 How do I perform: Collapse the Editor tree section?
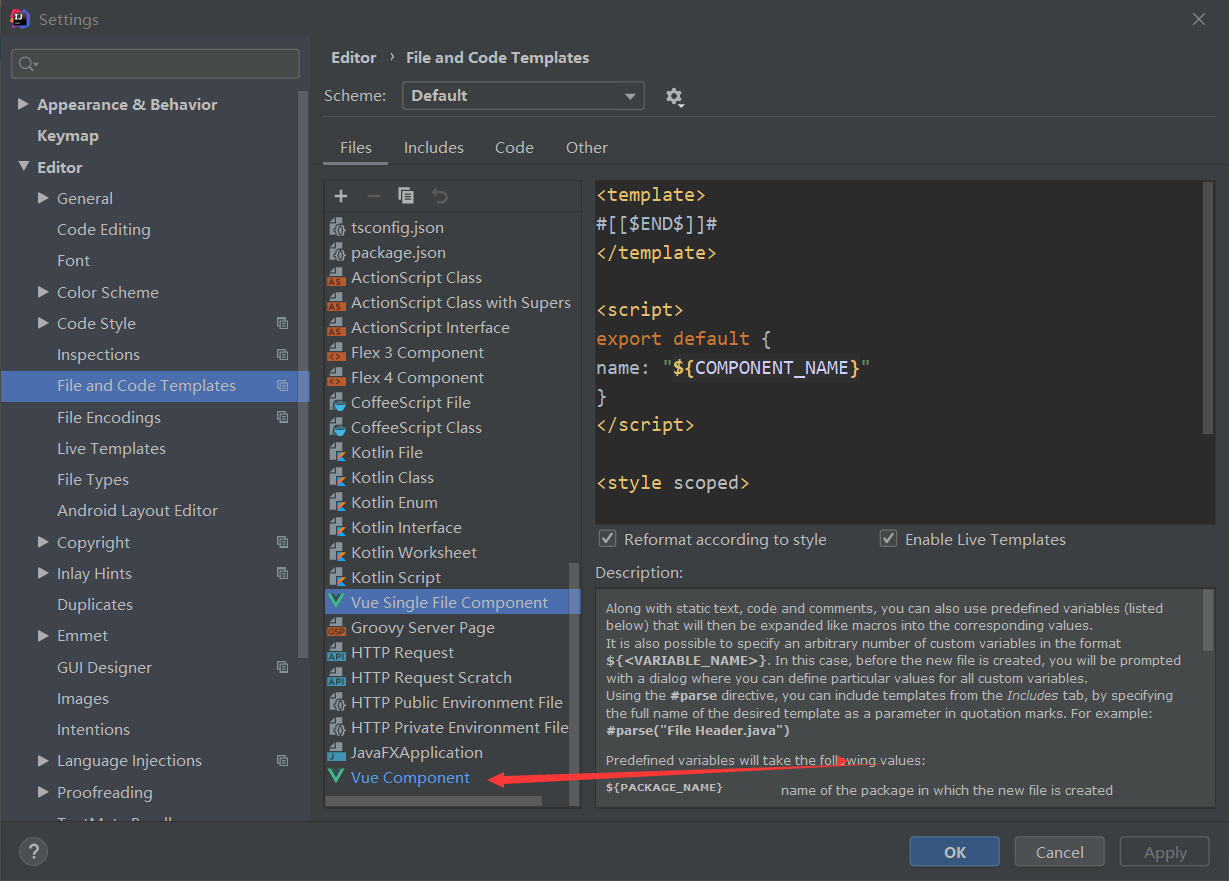[24, 167]
